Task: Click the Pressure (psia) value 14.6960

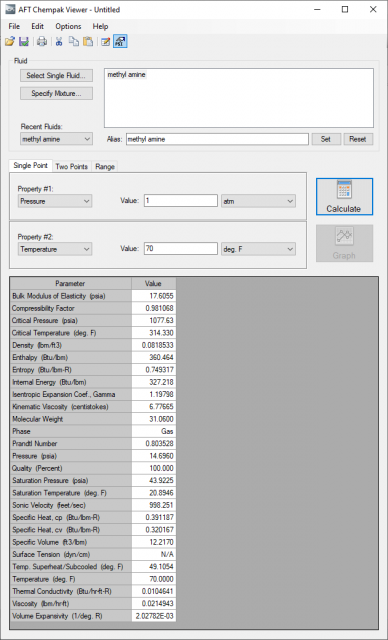Action: tap(153, 456)
